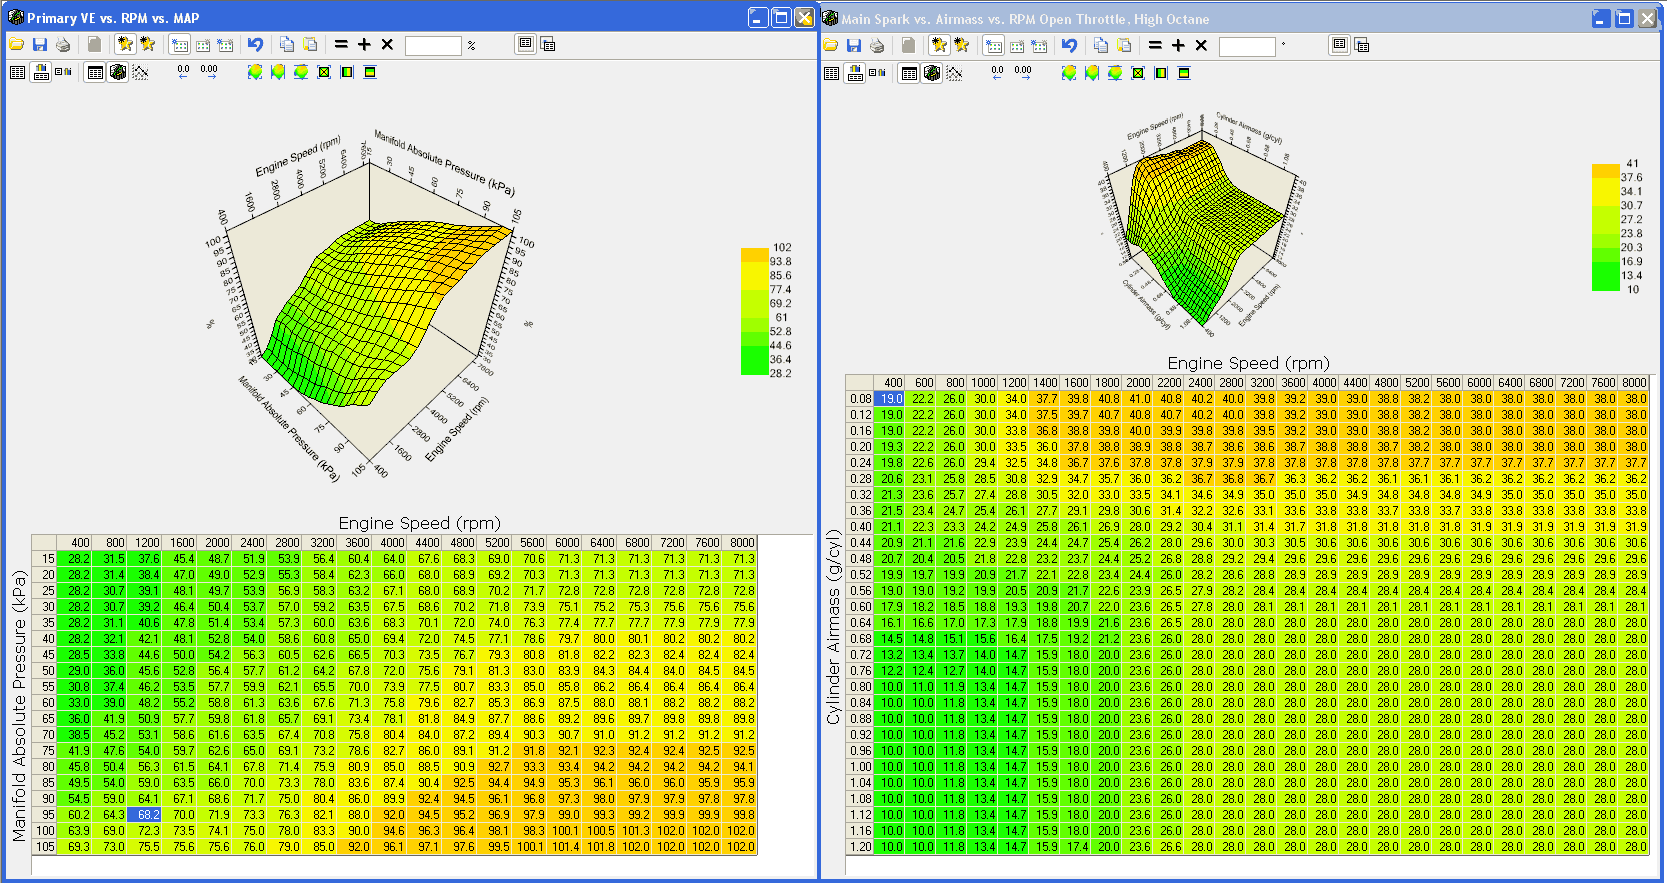Print the Primary VE table
The width and height of the screenshot is (1667, 883).
point(63,44)
